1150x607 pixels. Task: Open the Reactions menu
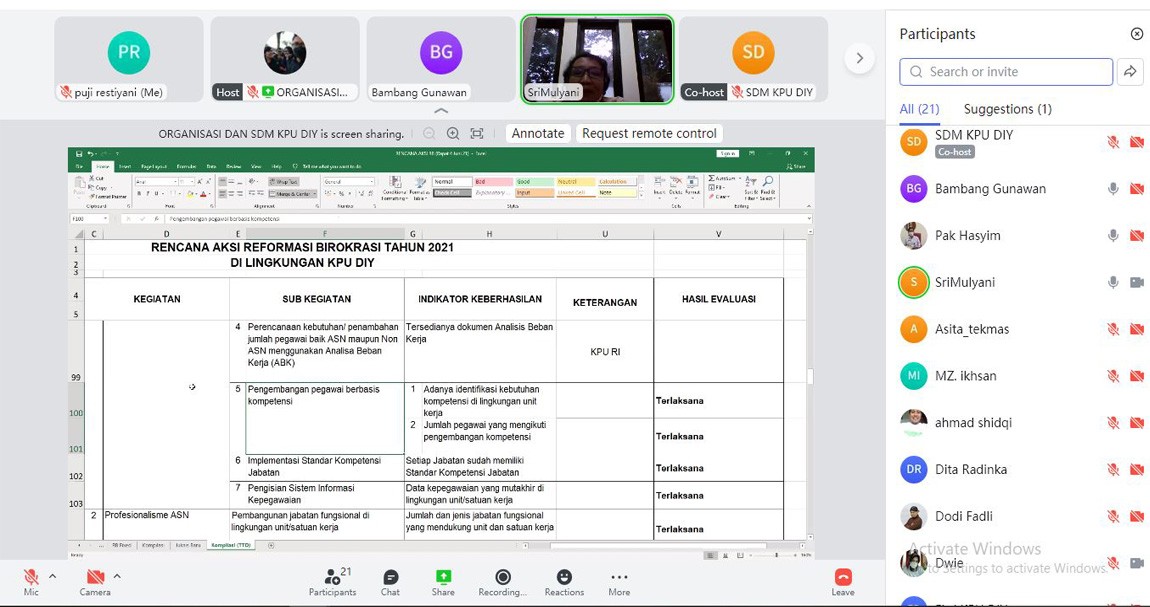pos(564,577)
